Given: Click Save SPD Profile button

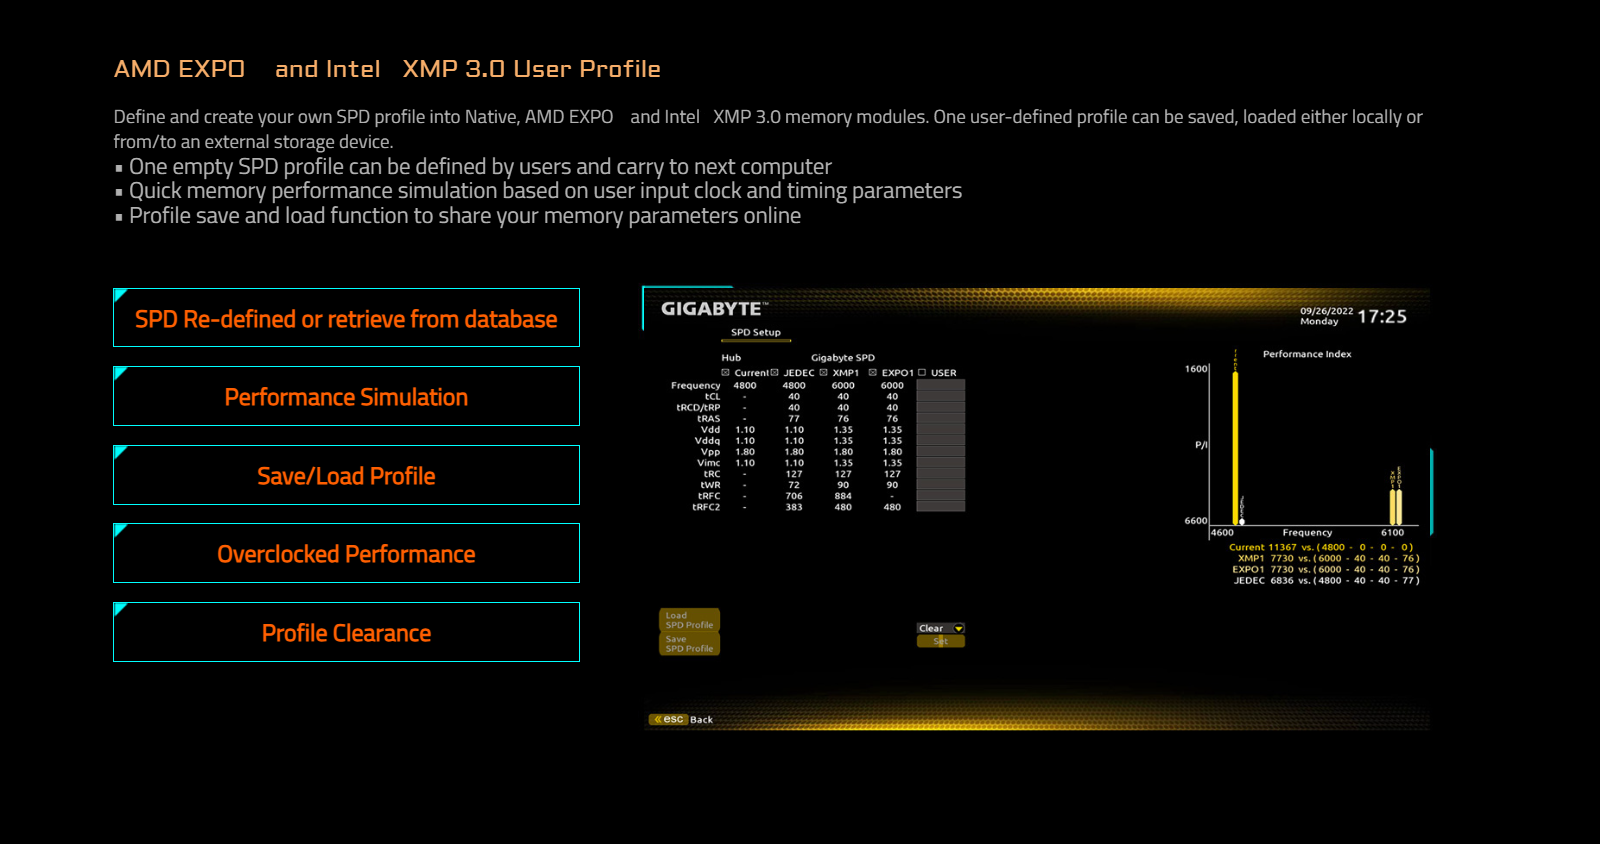Looking at the screenshot, I should click(x=689, y=644).
